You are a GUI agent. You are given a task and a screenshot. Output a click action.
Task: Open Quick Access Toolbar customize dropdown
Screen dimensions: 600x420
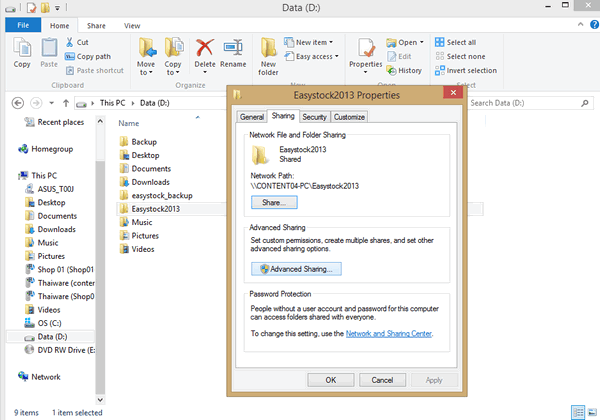coord(57,8)
